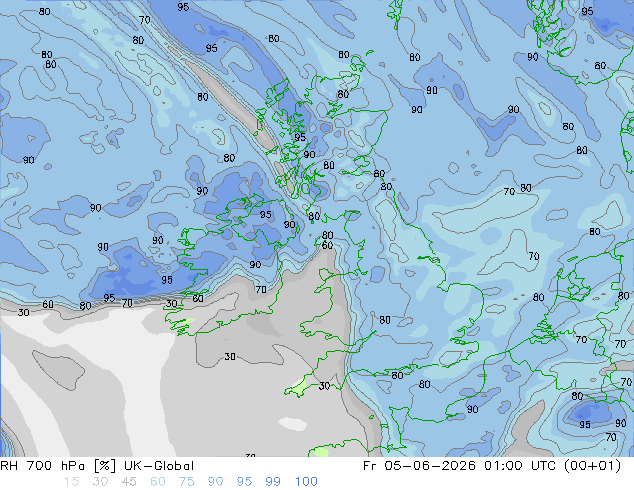Select the 'UK-Global' model name label
634x490 pixels.
click(159, 466)
